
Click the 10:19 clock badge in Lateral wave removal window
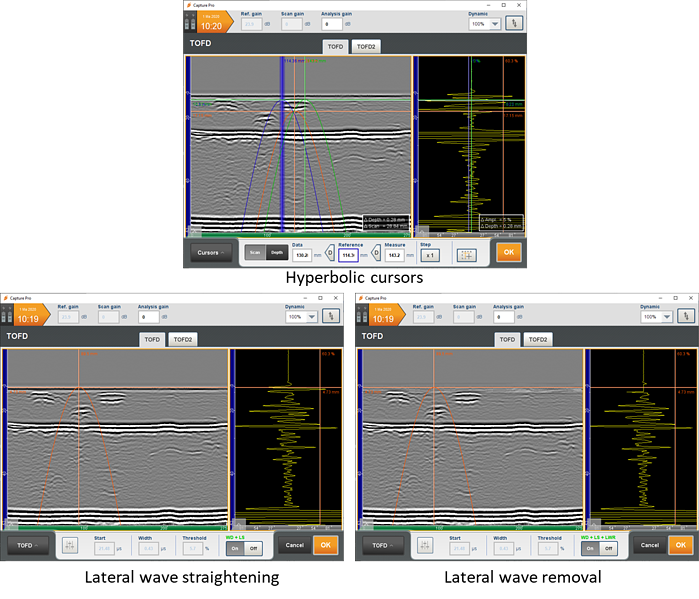point(387,315)
